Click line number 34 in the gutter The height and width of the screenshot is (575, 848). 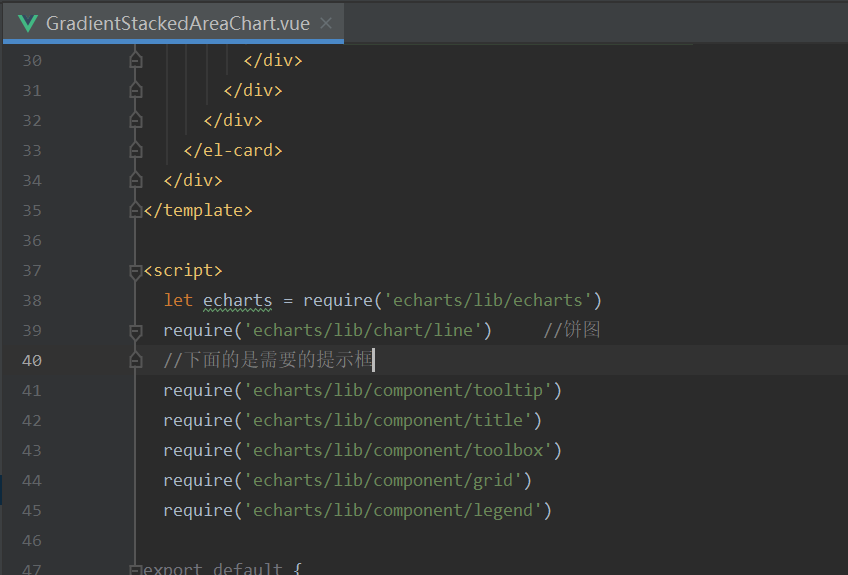tap(32, 180)
